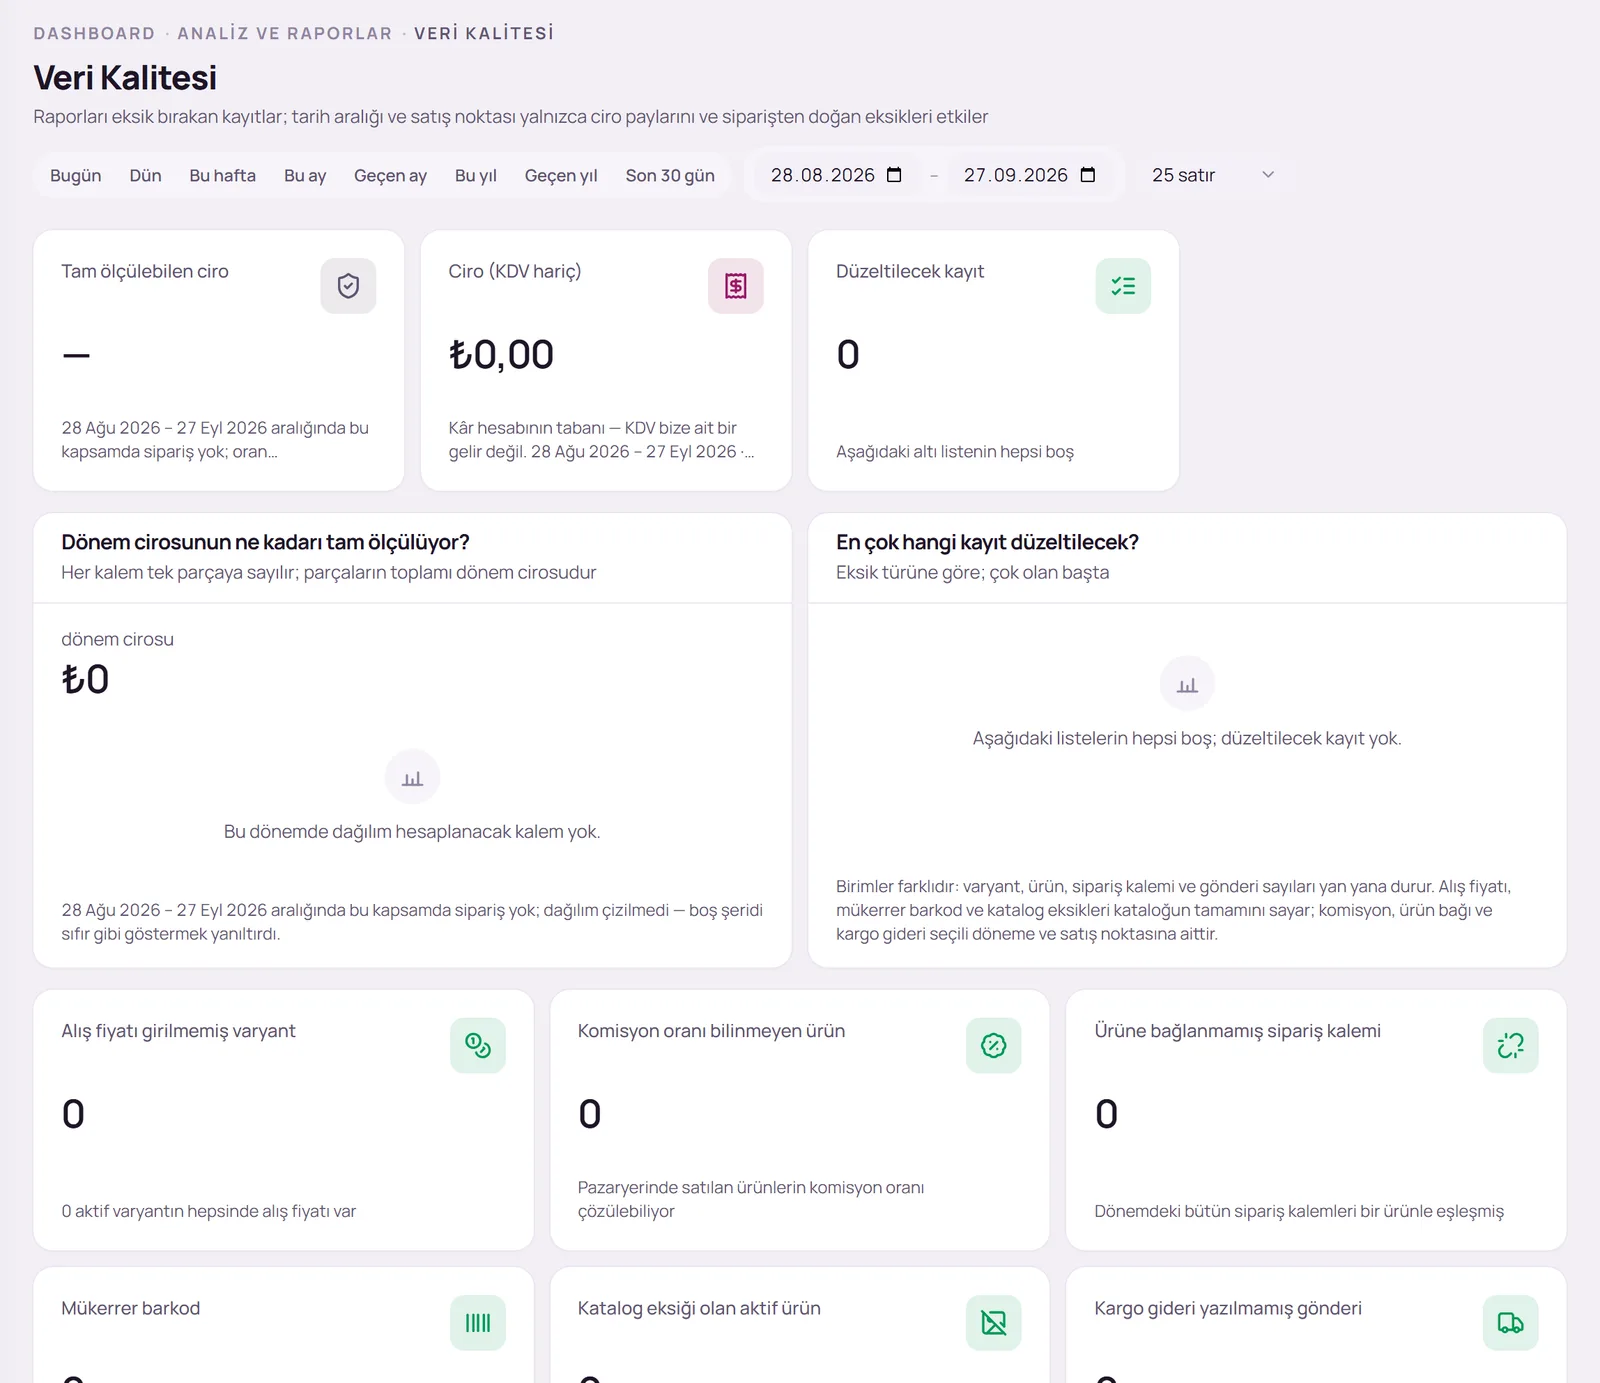Click the barcode icon on Mükerrer barkod card
1600x1383 pixels.
pos(478,1323)
